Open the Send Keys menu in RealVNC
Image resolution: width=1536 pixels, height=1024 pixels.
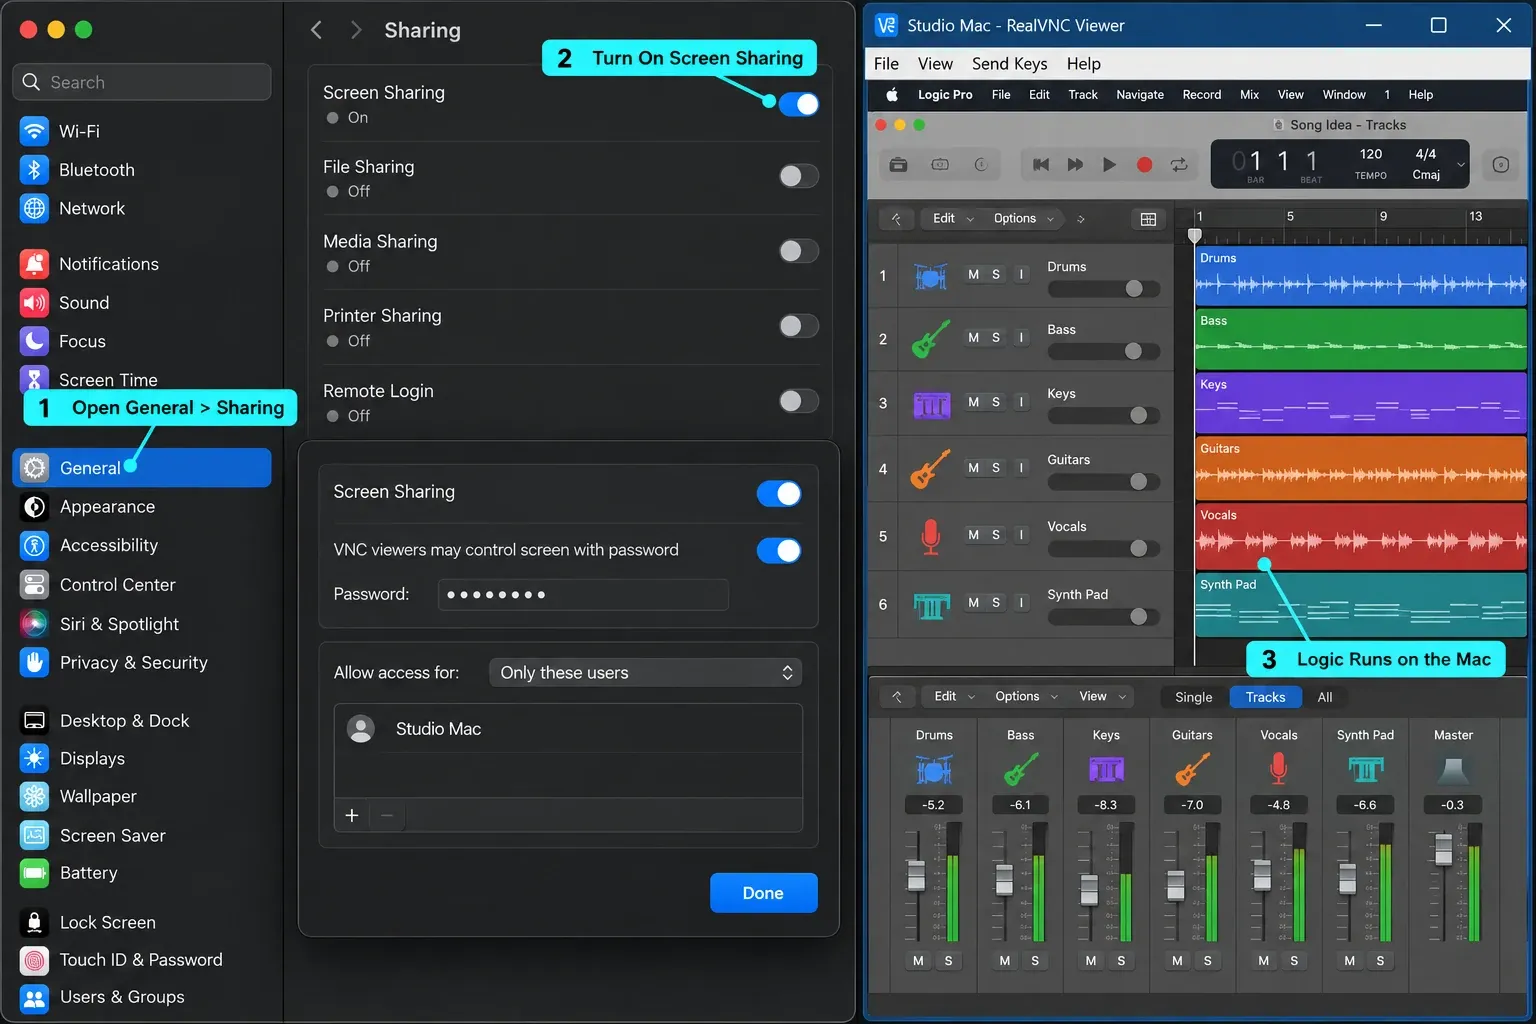[1010, 64]
